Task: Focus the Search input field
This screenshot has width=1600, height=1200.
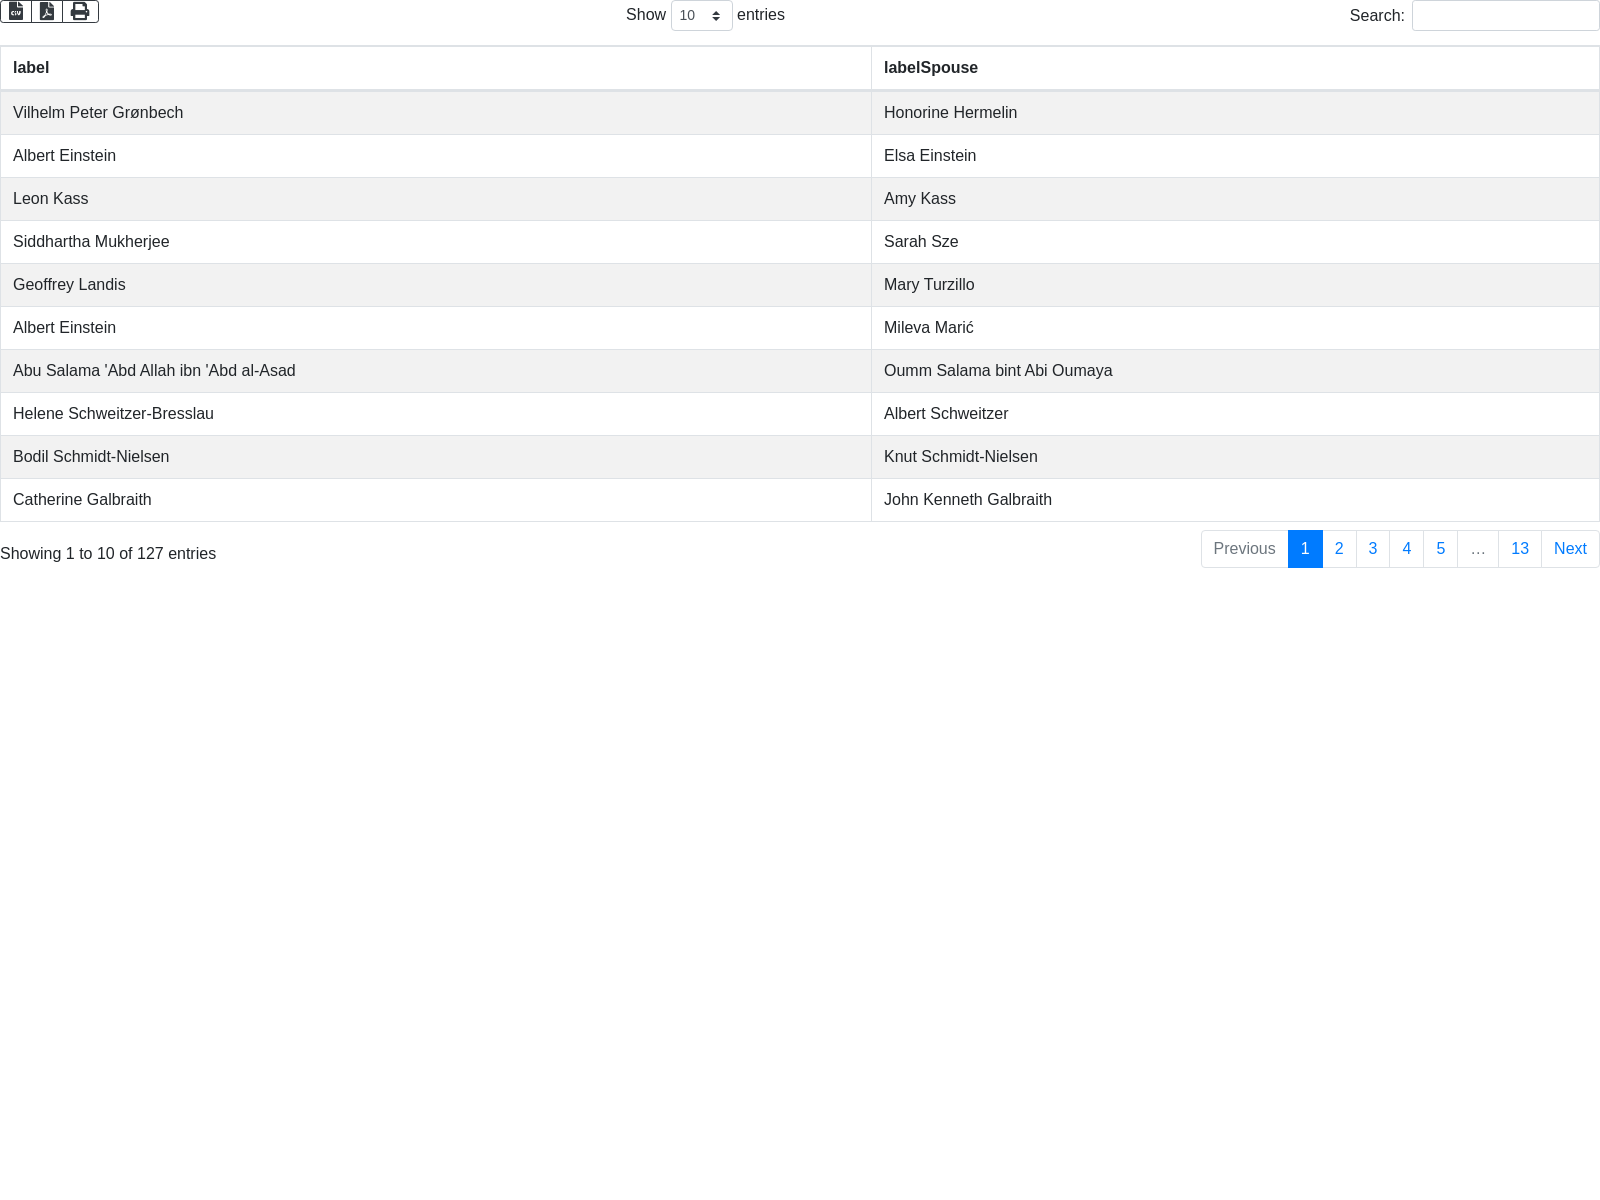Action: click(1505, 16)
